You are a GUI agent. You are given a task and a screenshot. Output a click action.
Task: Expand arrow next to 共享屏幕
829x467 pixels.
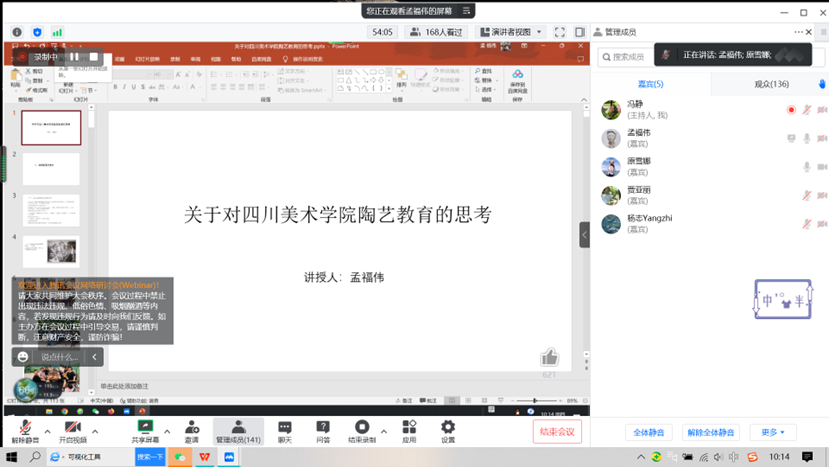pyautogui.click(x=165, y=426)
